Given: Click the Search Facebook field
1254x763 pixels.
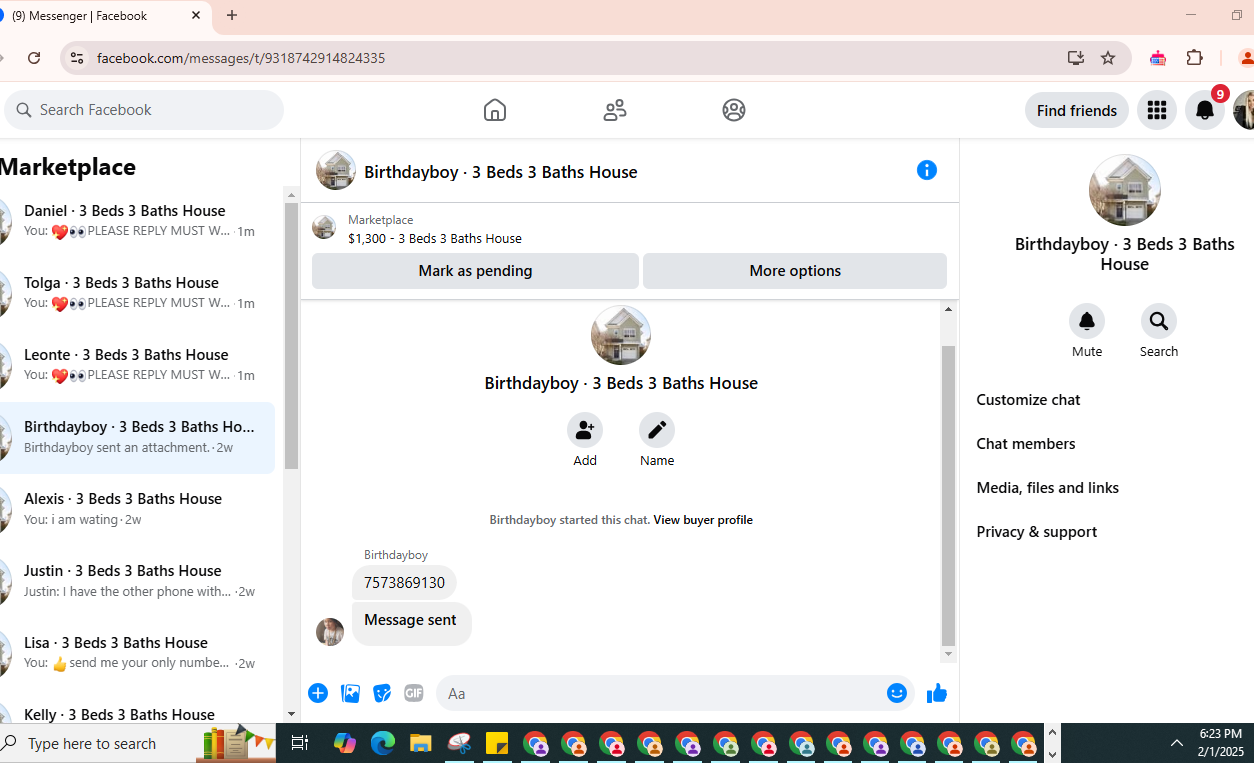Looking at the screenshot, I should point(144,110).
